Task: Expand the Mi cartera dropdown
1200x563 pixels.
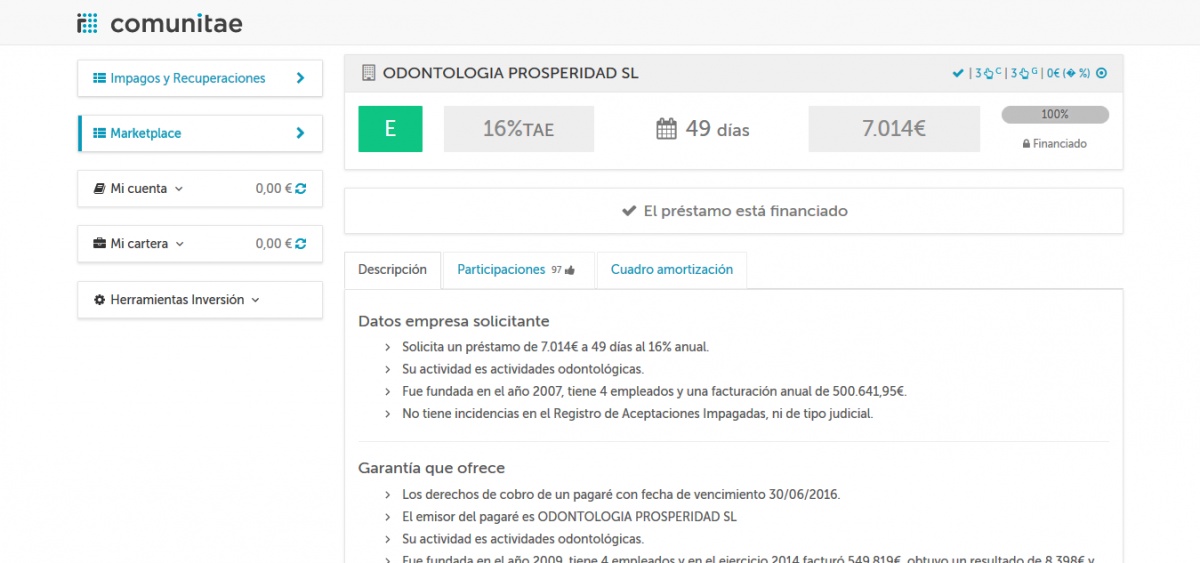Action: (180, 243)
